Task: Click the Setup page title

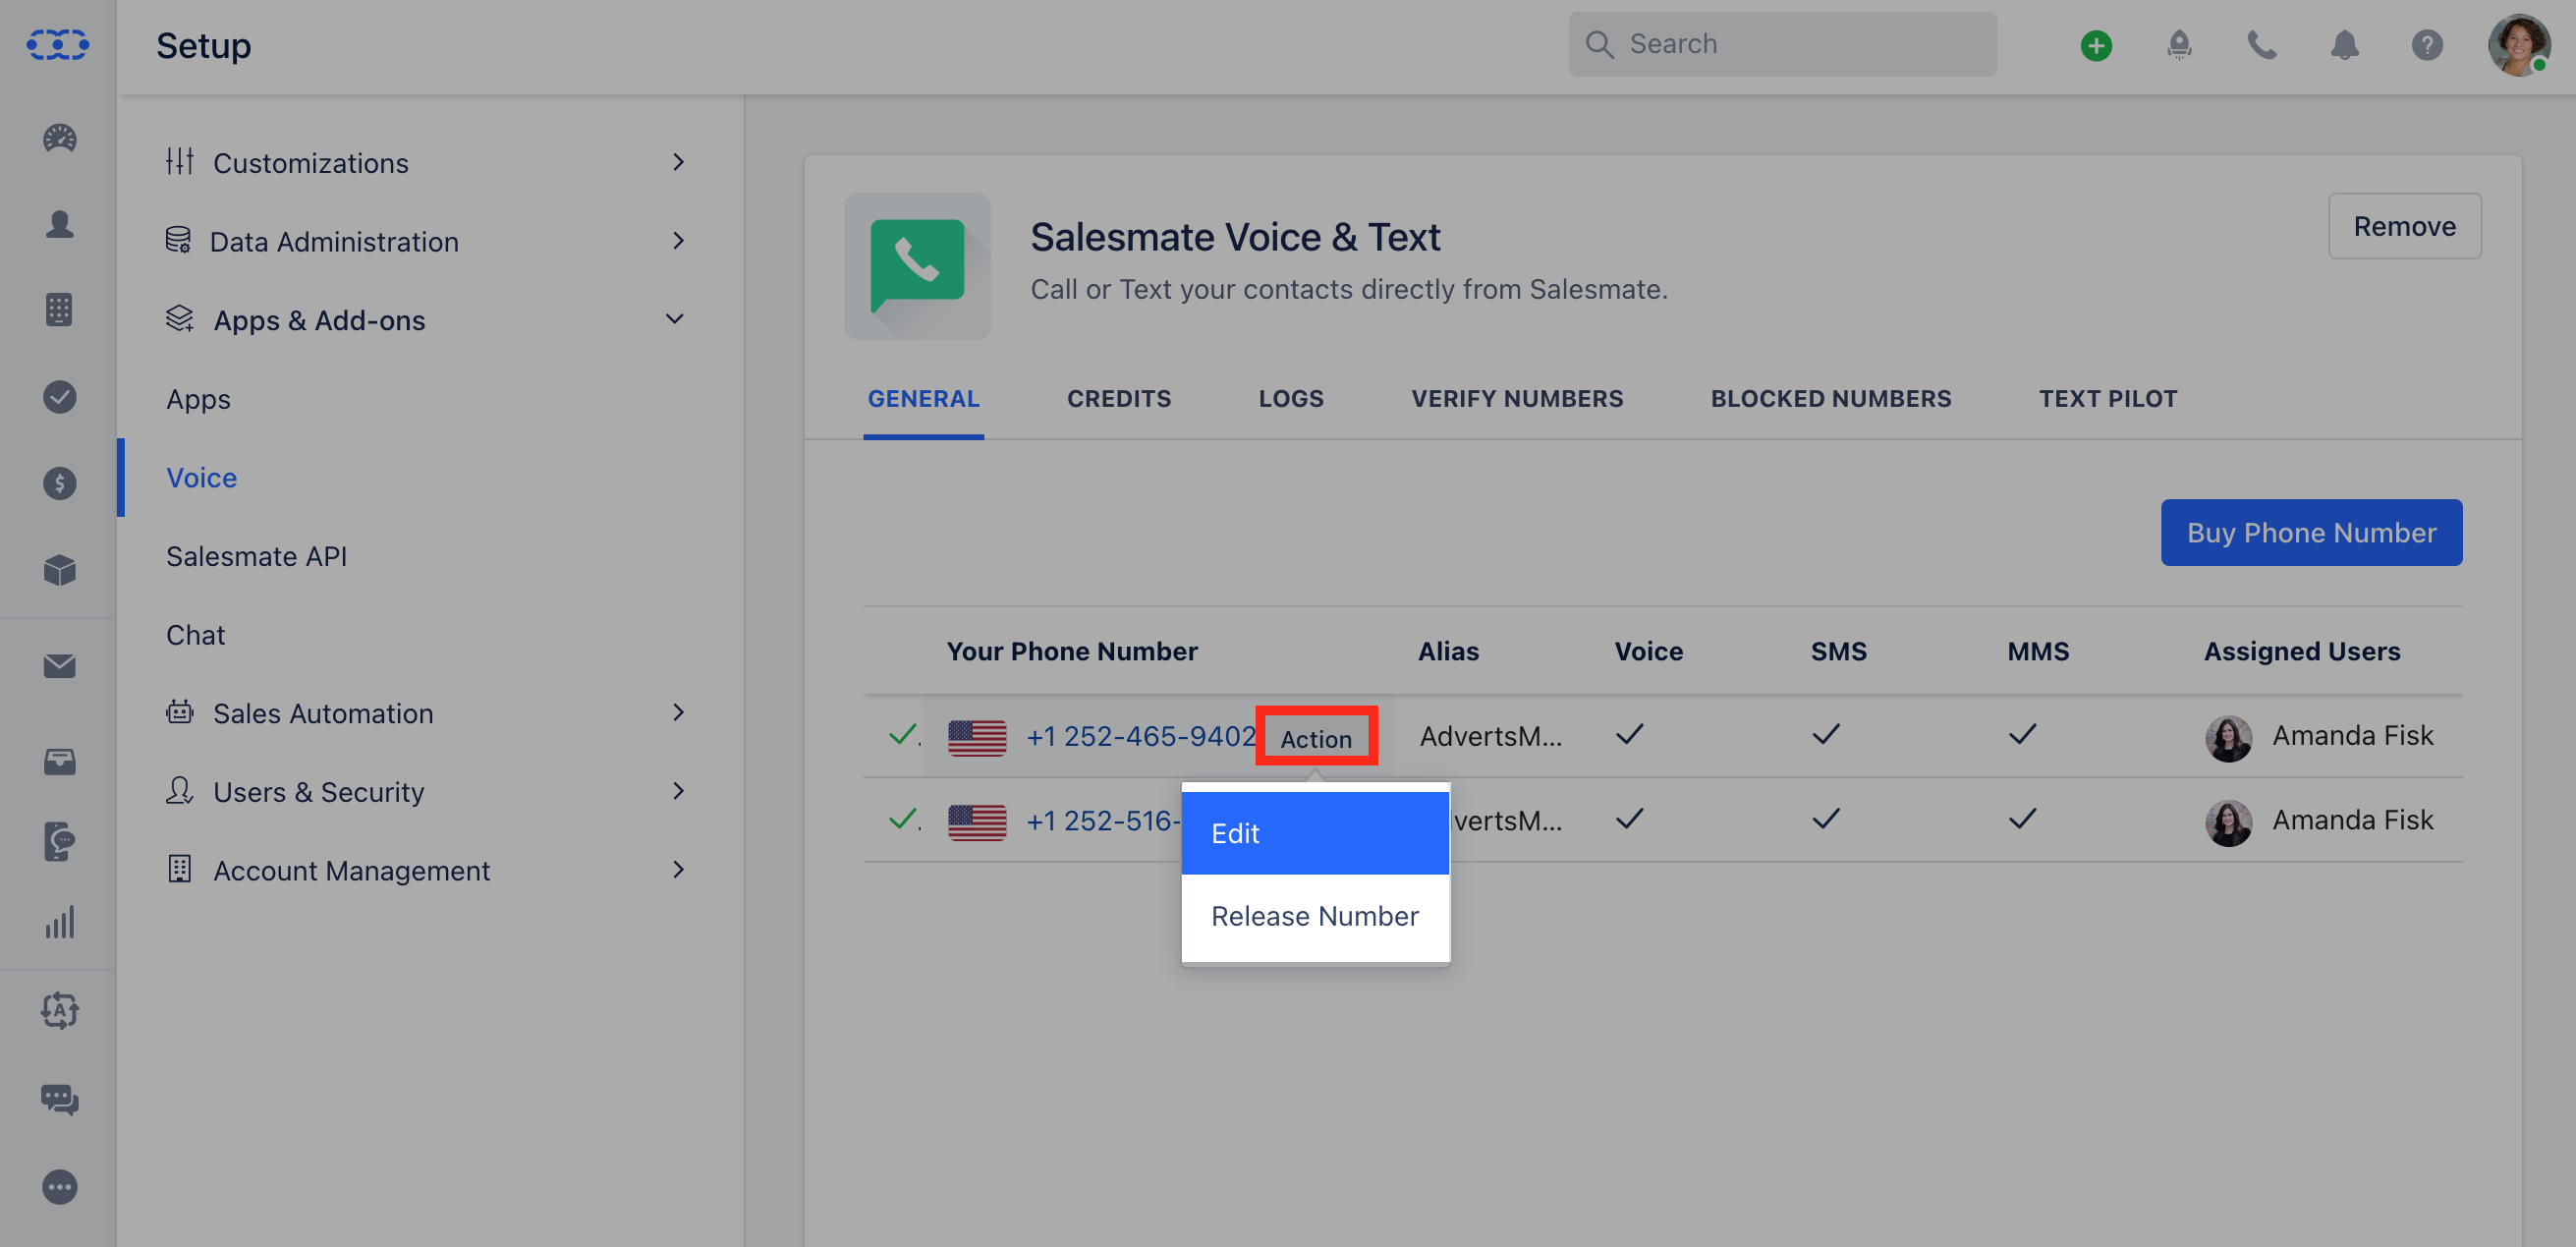Action: (x=203, y=45)
